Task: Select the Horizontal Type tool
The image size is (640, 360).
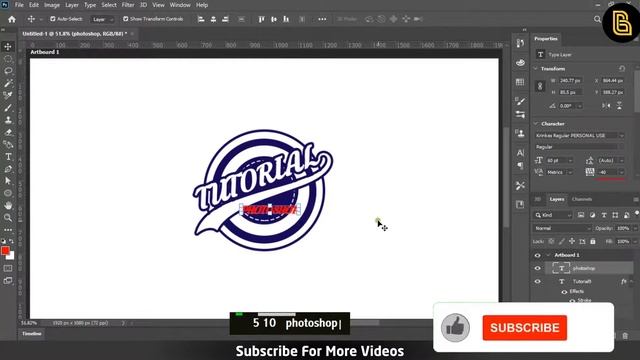Action: 8,157
